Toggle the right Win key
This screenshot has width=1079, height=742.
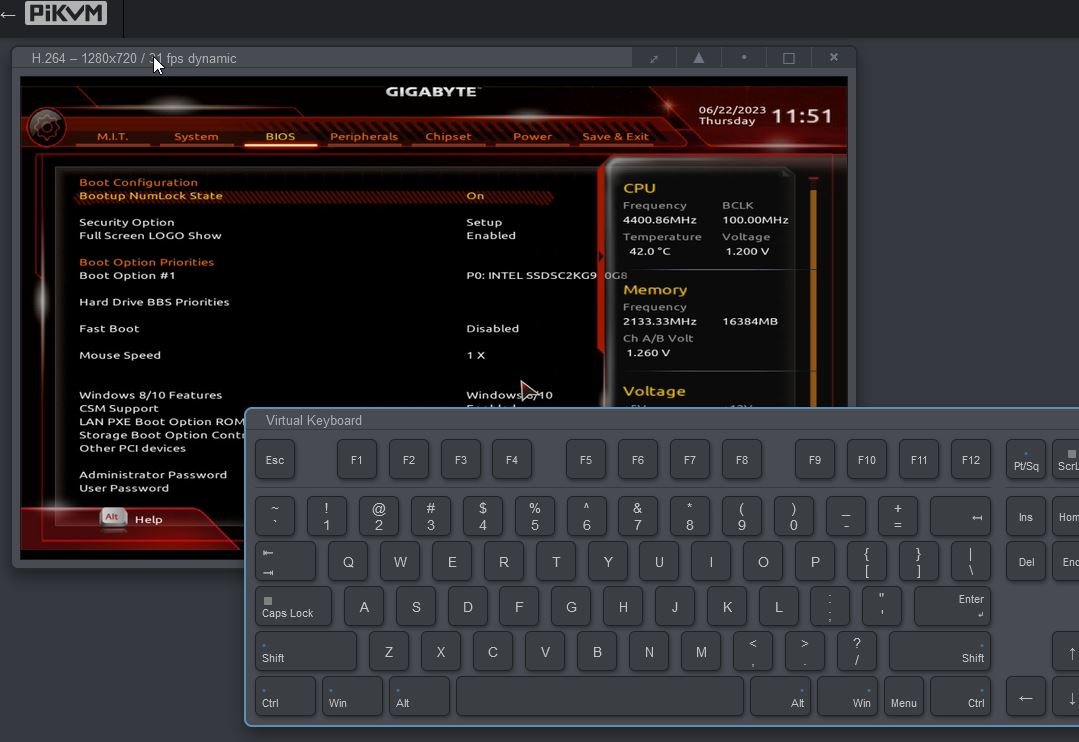tap(848, 697)
